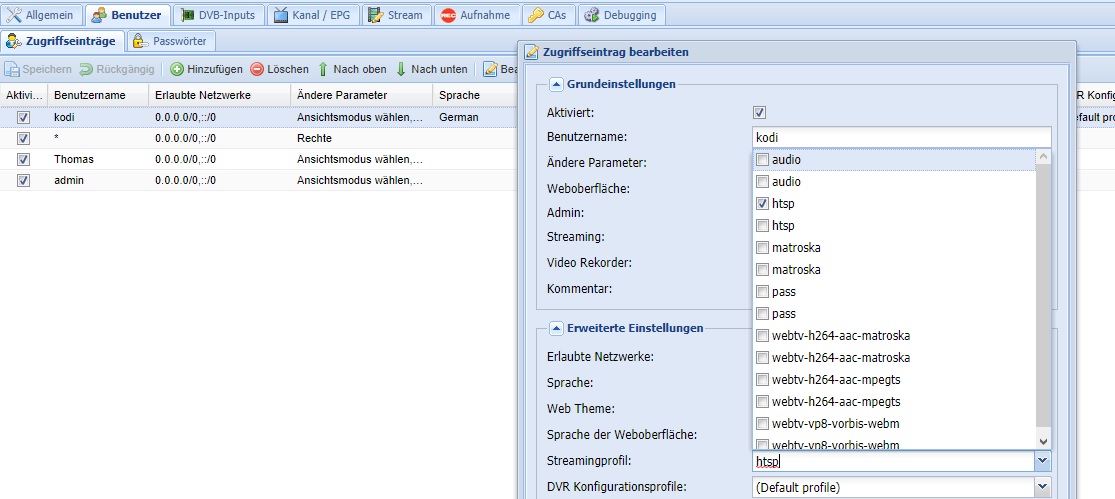Click the profile list scrollbar thumb

[x=1043, y=294]
